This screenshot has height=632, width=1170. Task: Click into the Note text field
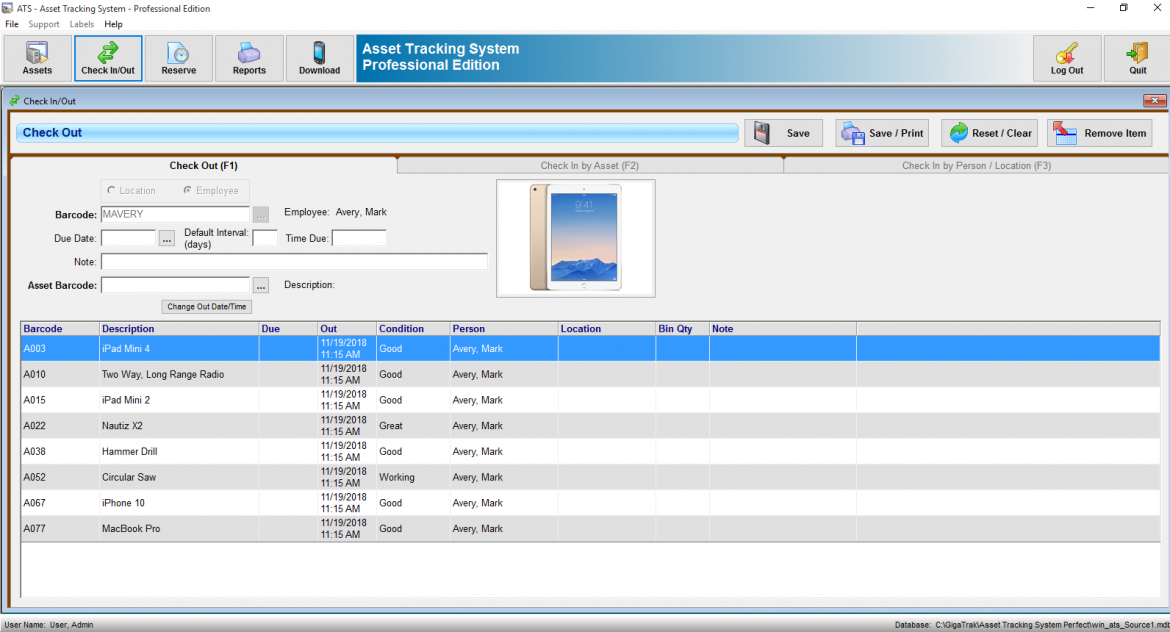[x=294, y=262]
